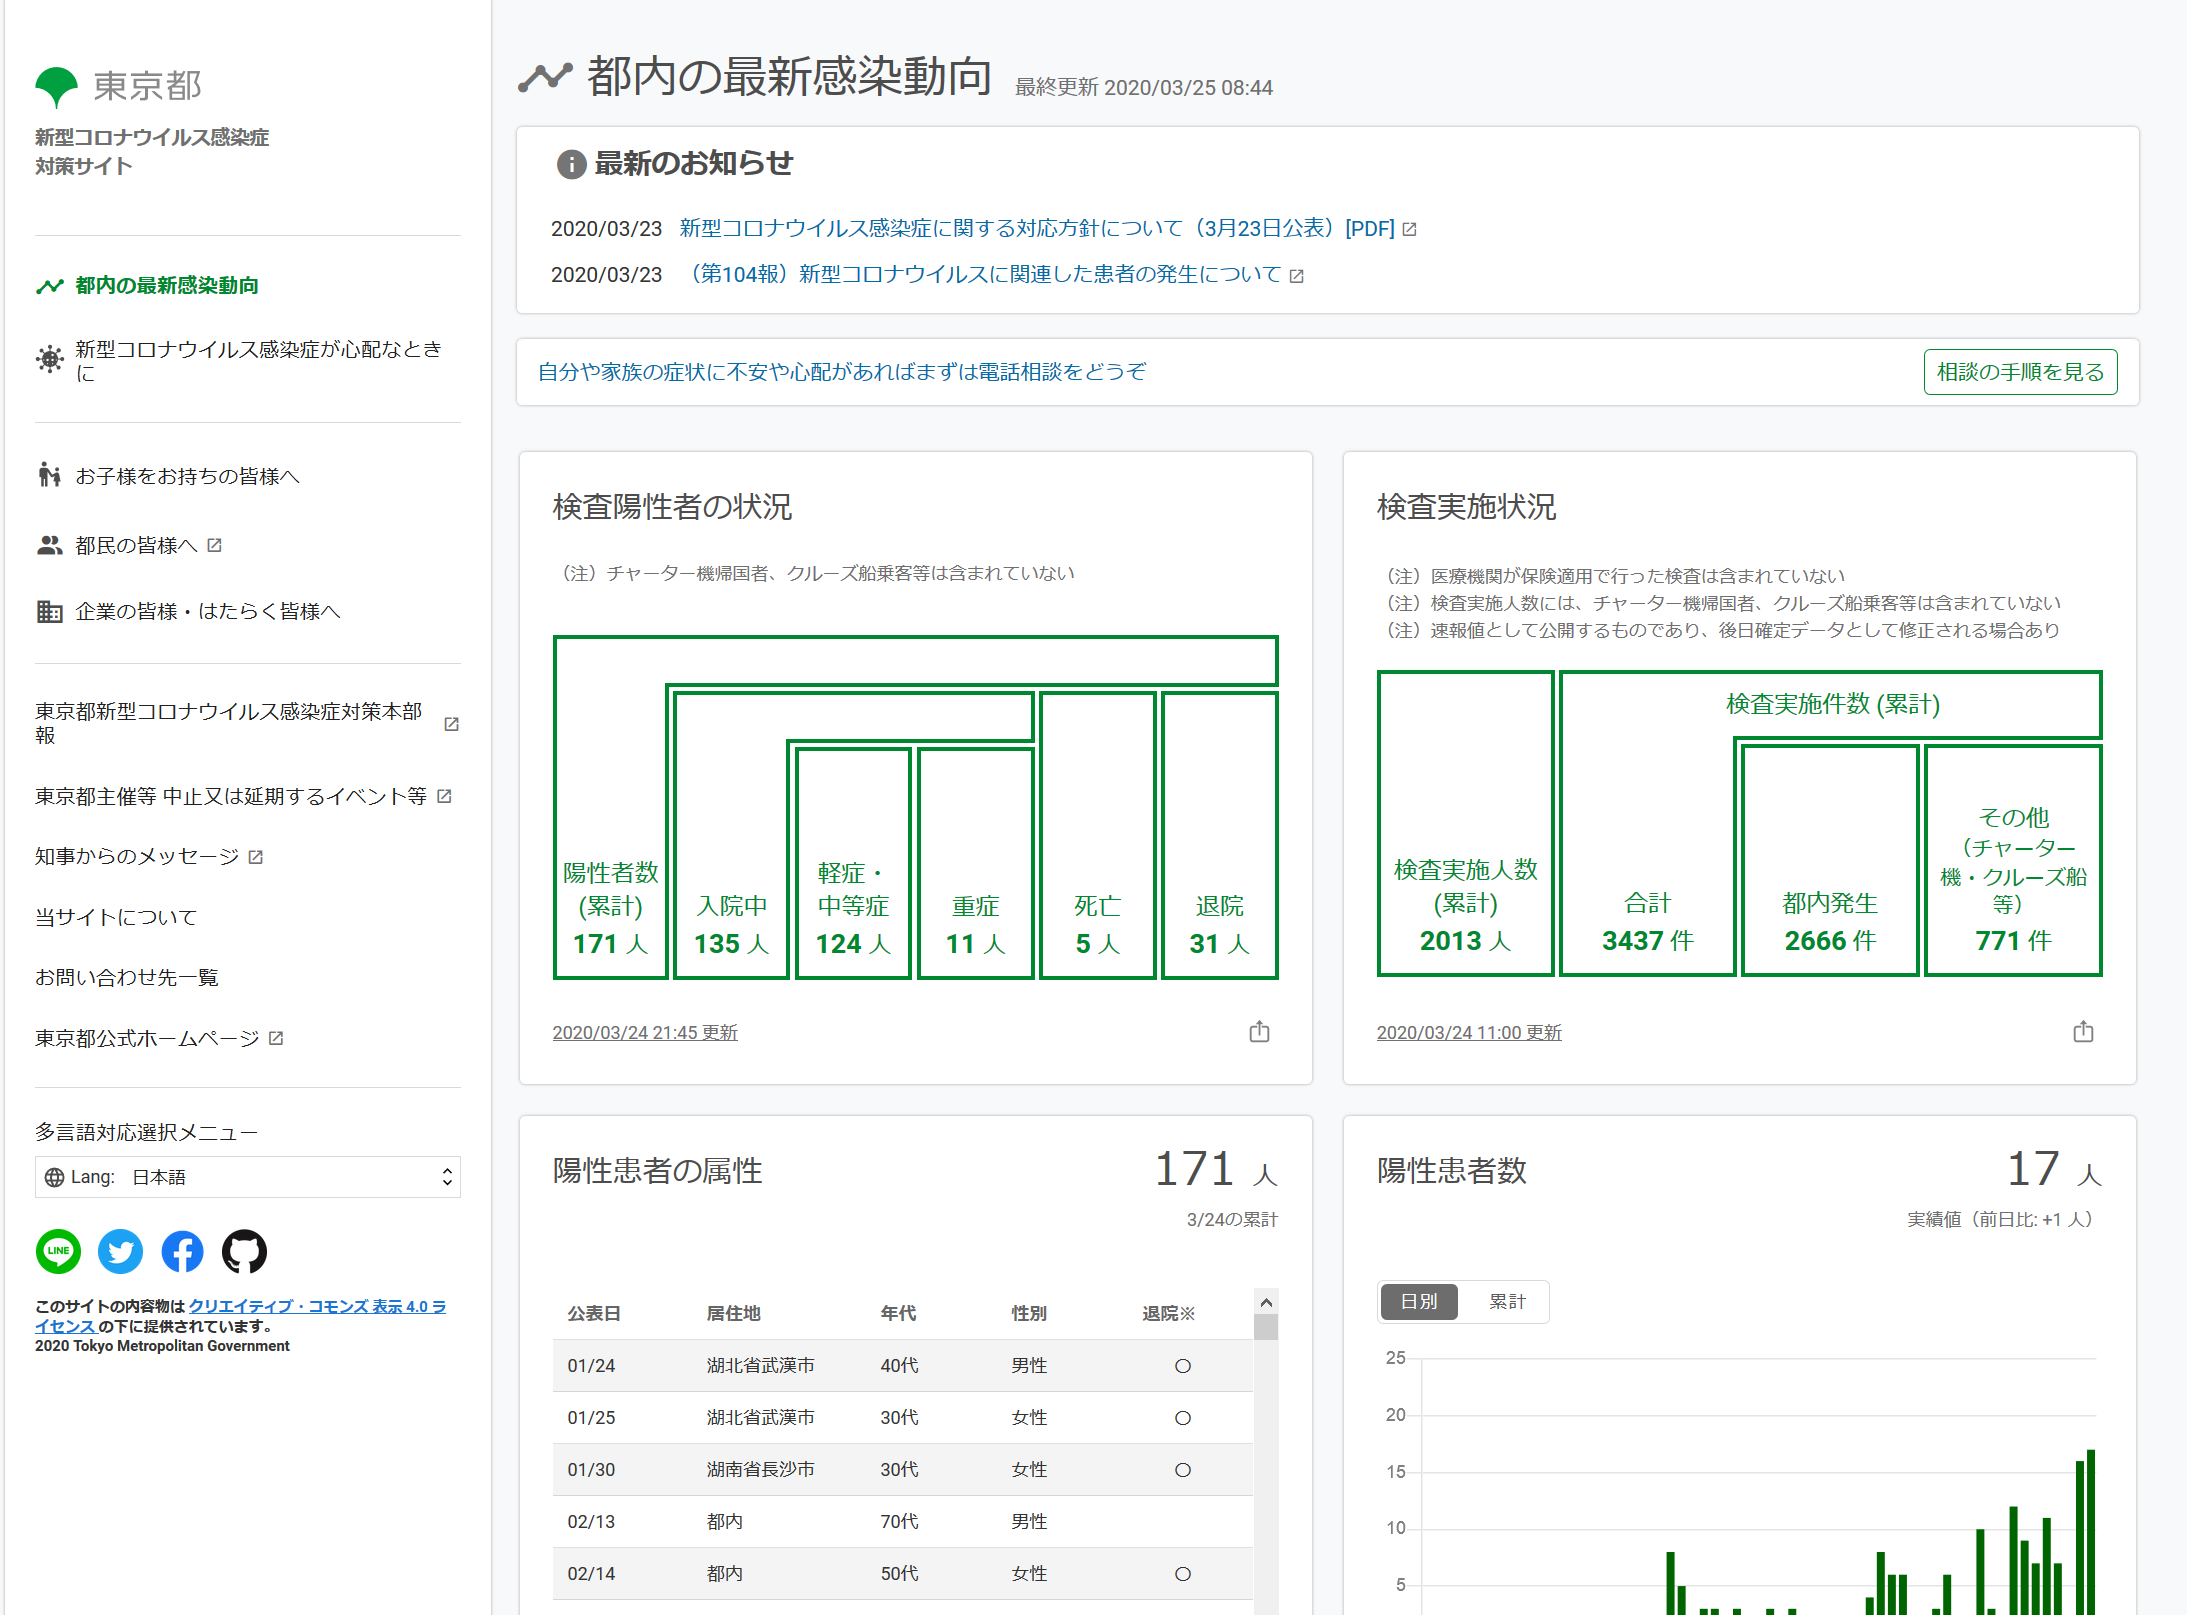The image size is (2187, 1615).
Task: Click the 検査実施人数 (累計) 2013 人 box
Action: [1466, 823]
